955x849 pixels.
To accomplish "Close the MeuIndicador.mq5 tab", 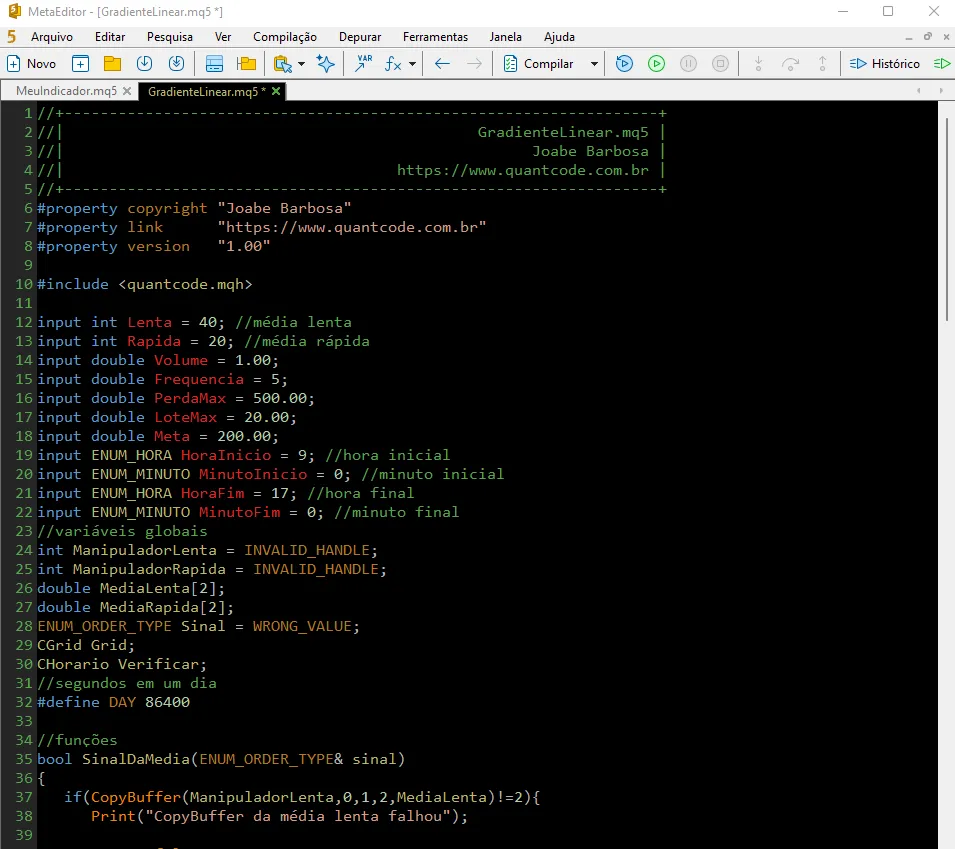I will point(127,91).
